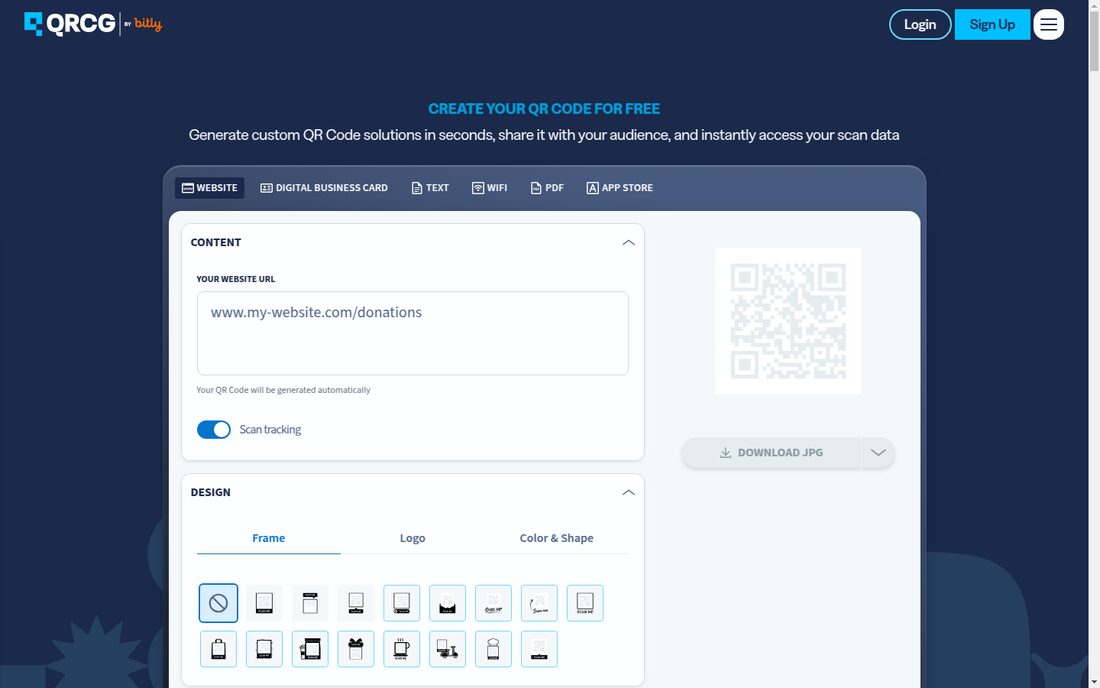Select the chef hat frame
The image size is (1100, 688).
point(493,649)
